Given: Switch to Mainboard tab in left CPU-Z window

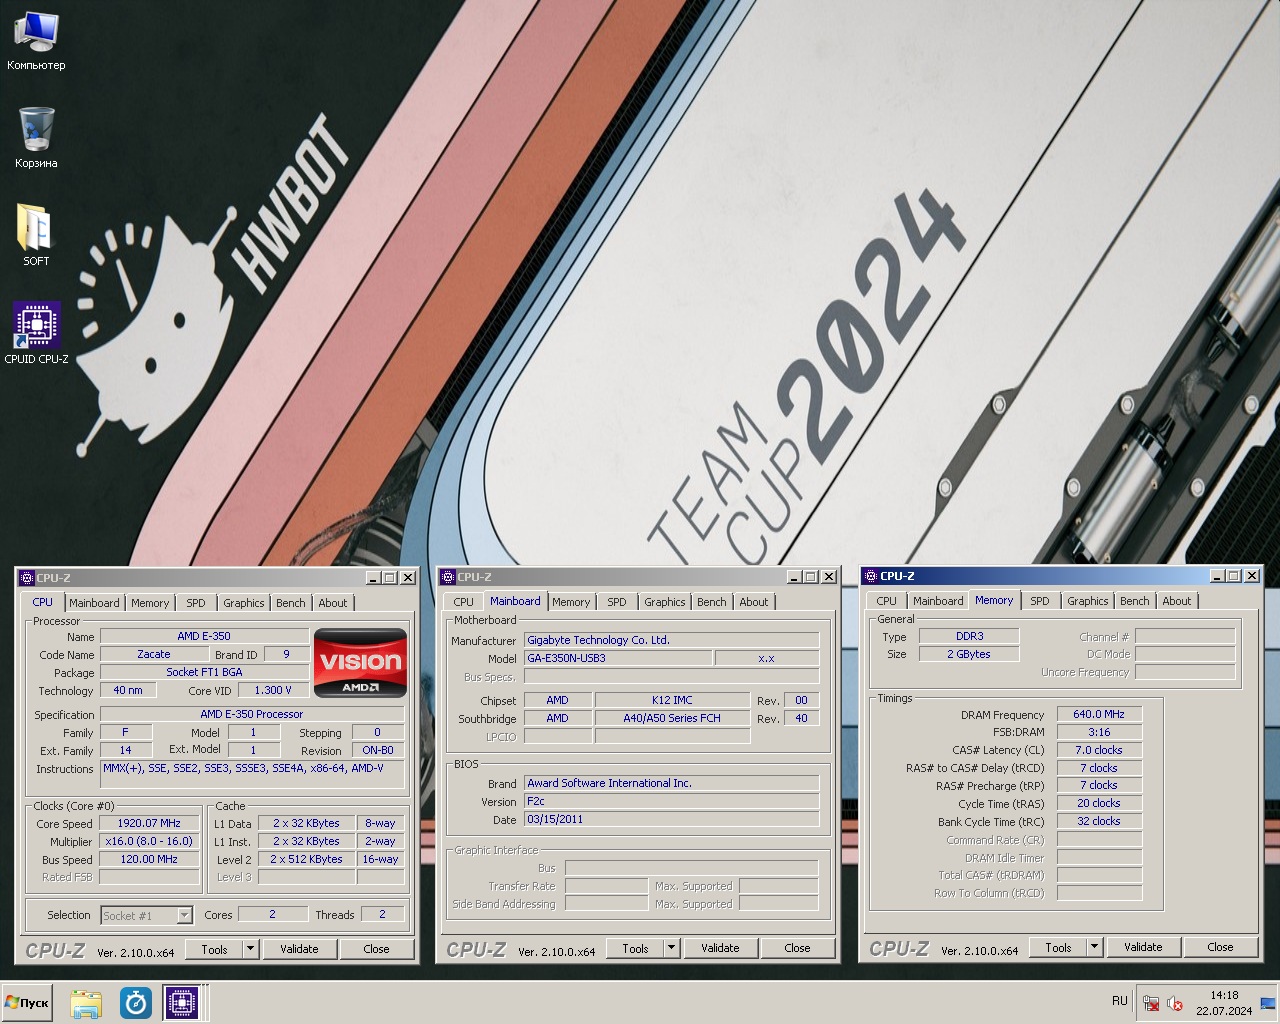Looking at the screenshot, I should [x=94, y=603].
